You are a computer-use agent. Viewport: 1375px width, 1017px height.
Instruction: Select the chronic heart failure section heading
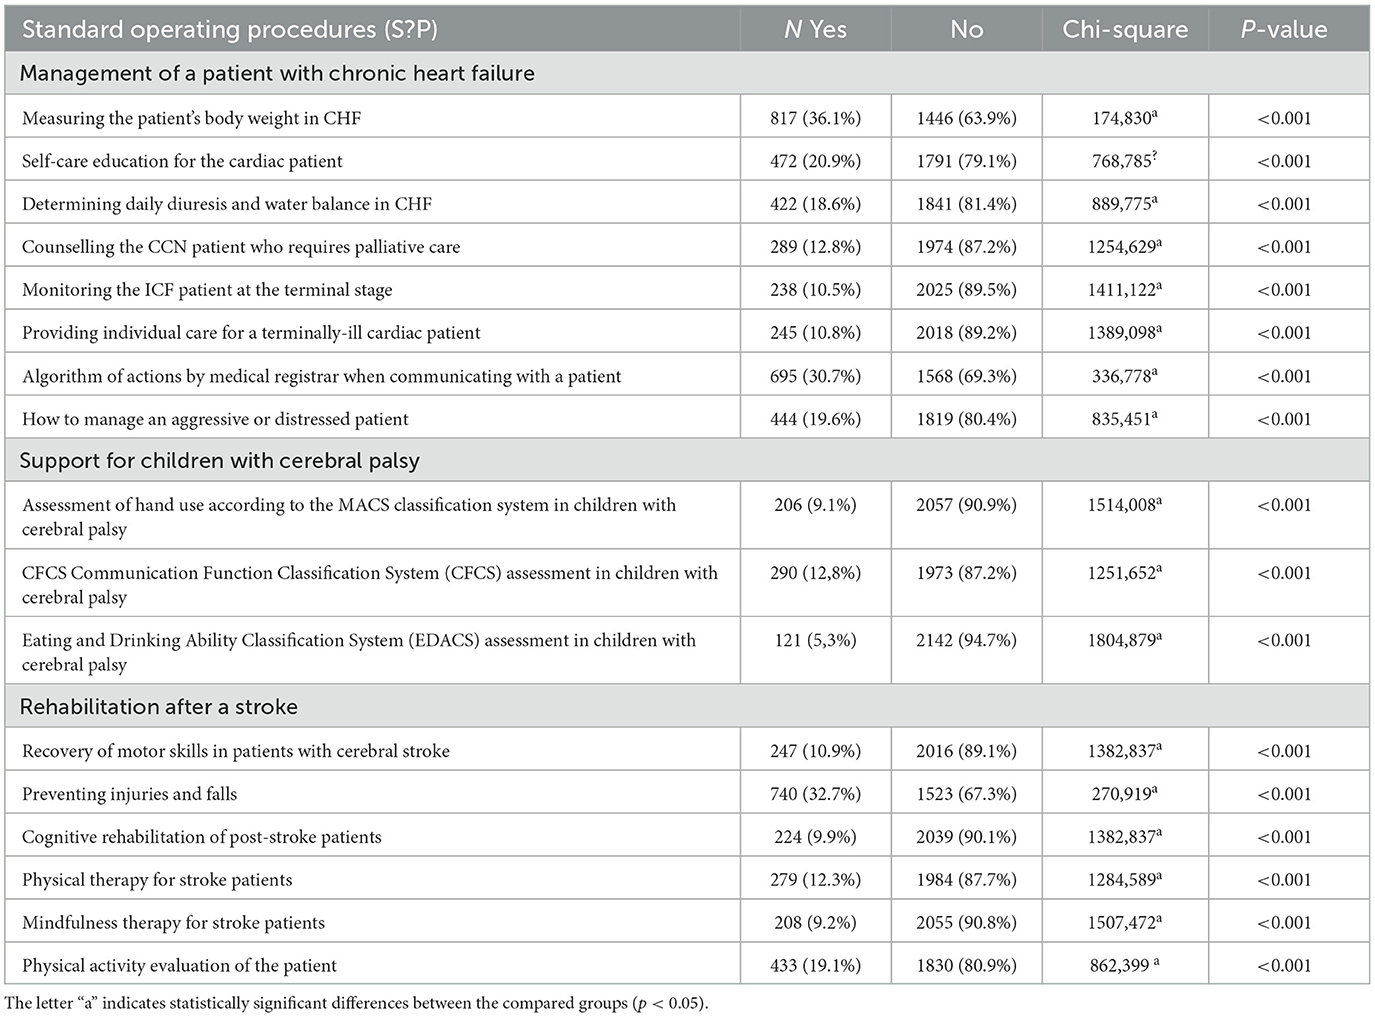click(x=277, y=73)
